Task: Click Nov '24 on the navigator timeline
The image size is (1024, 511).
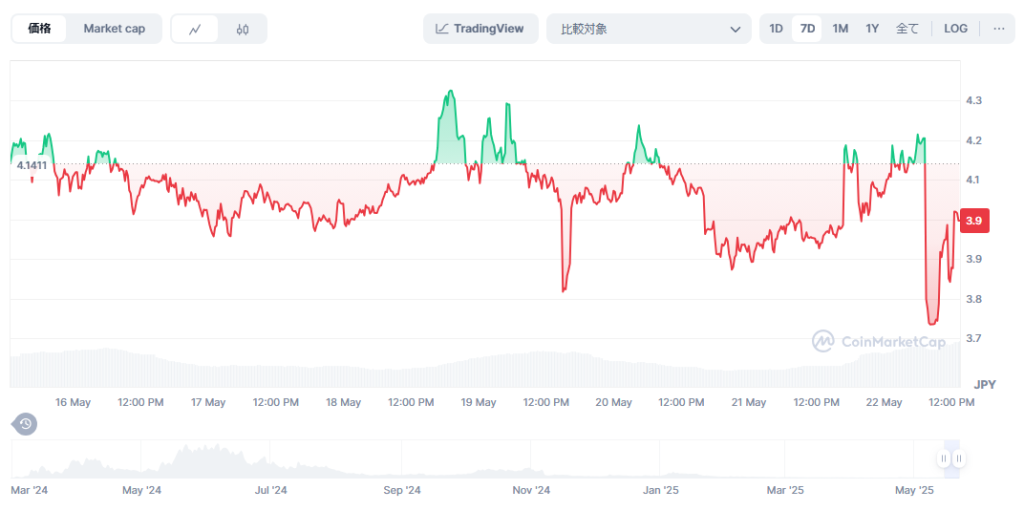Action: [x=531, y=491]
